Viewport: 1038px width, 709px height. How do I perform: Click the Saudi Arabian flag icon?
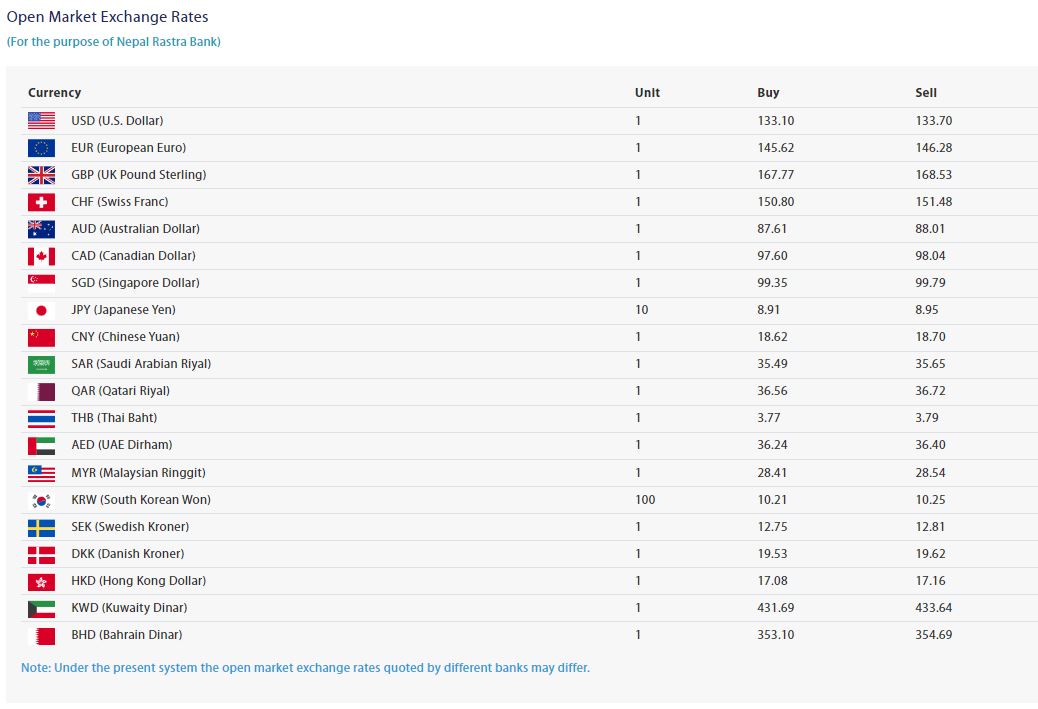[41, 364]
